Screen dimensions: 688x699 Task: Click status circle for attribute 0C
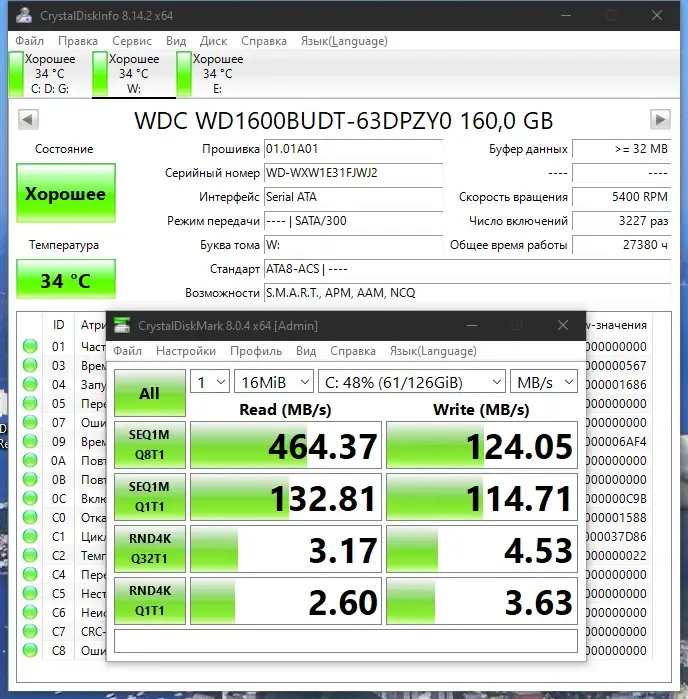click(30, 498)
